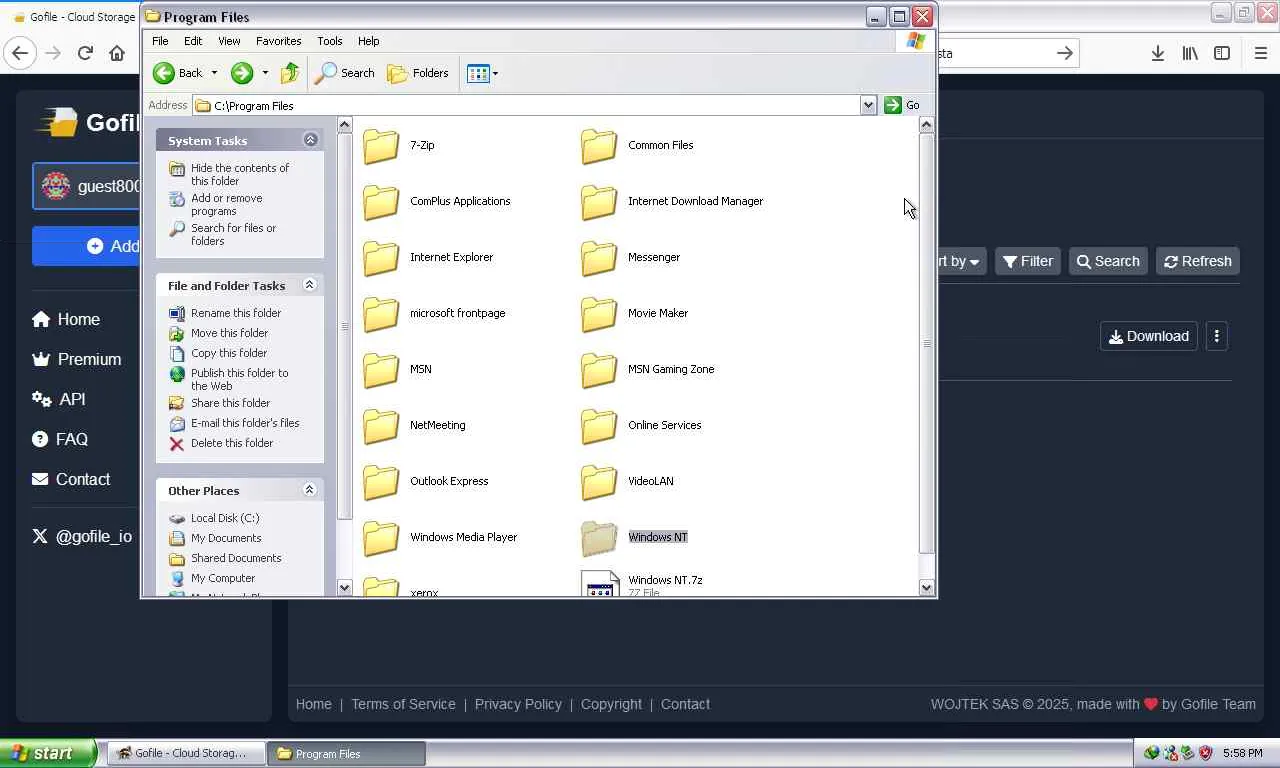Select the microsoft frontpage folder icon
The image size is (1280, 768).
(x=381, y=314)
